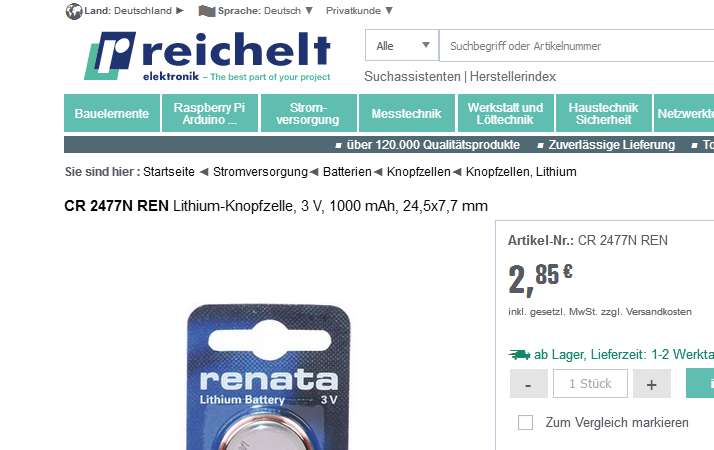Open the Stromversorgung menu tab
Screen dimensions: 714x450
click(308, 113)
